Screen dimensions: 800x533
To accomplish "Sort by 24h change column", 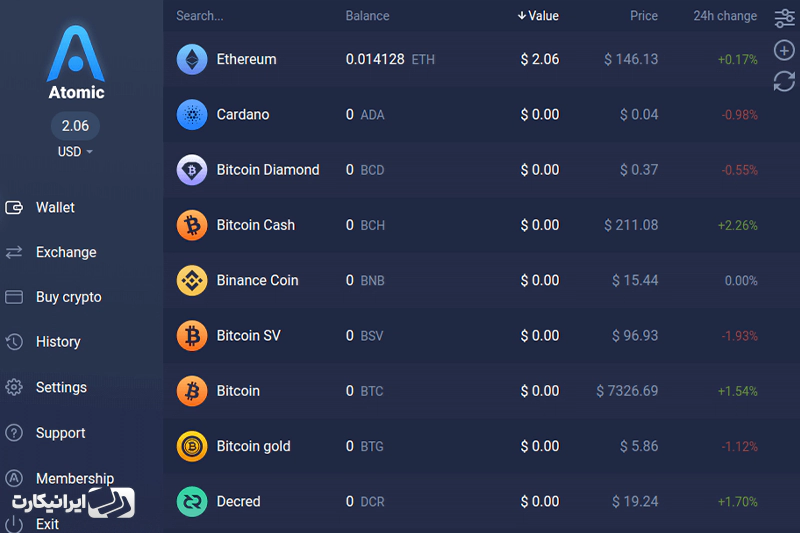I will 724,16.
